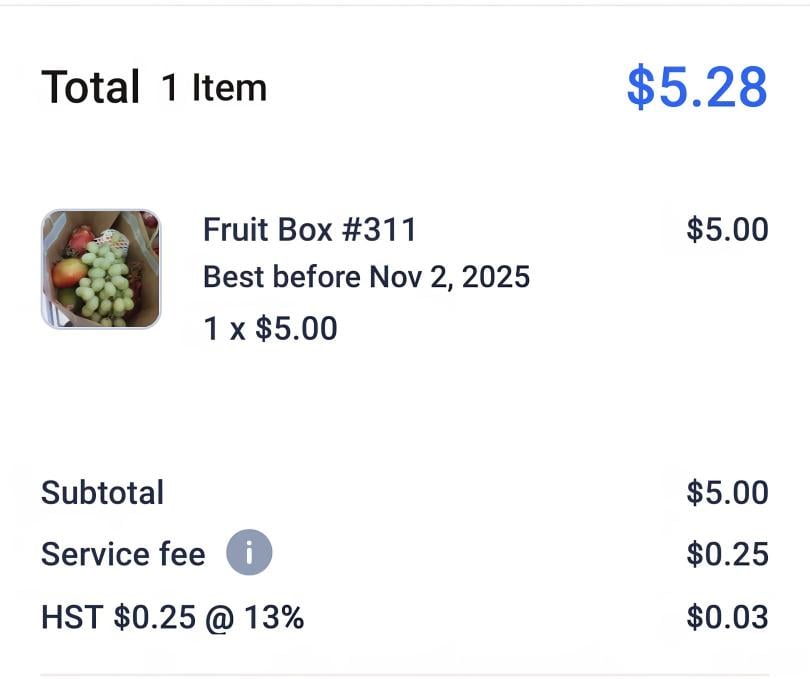Image resolution: width=810 pixels, height=679 pixels.
Task: Click the Subtotal label
Action: click(x=102, y=492)
